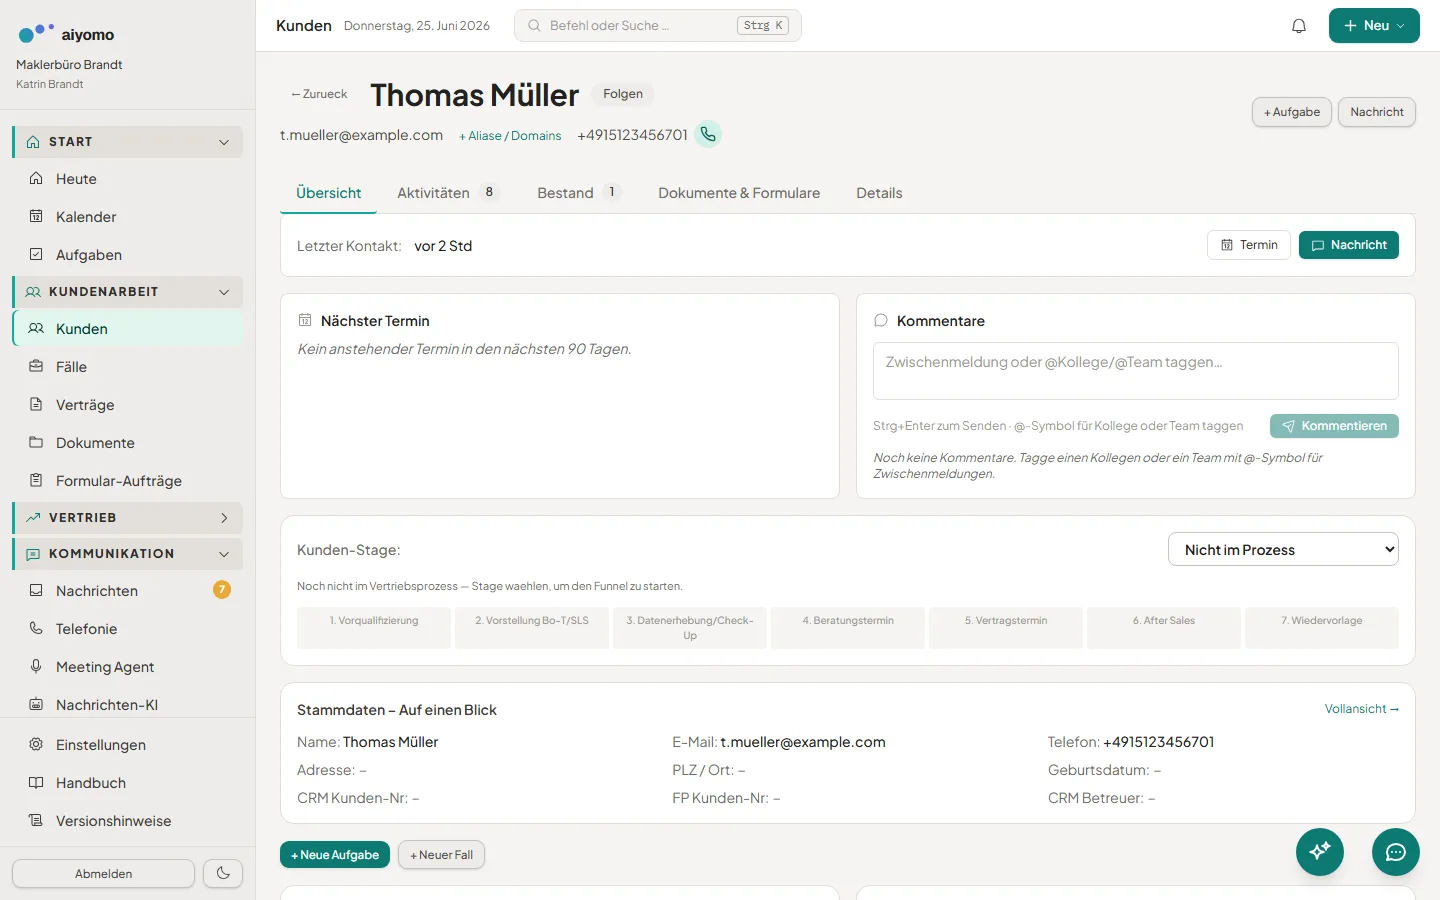Click the aiyomo logo icon

coord(36,33)
